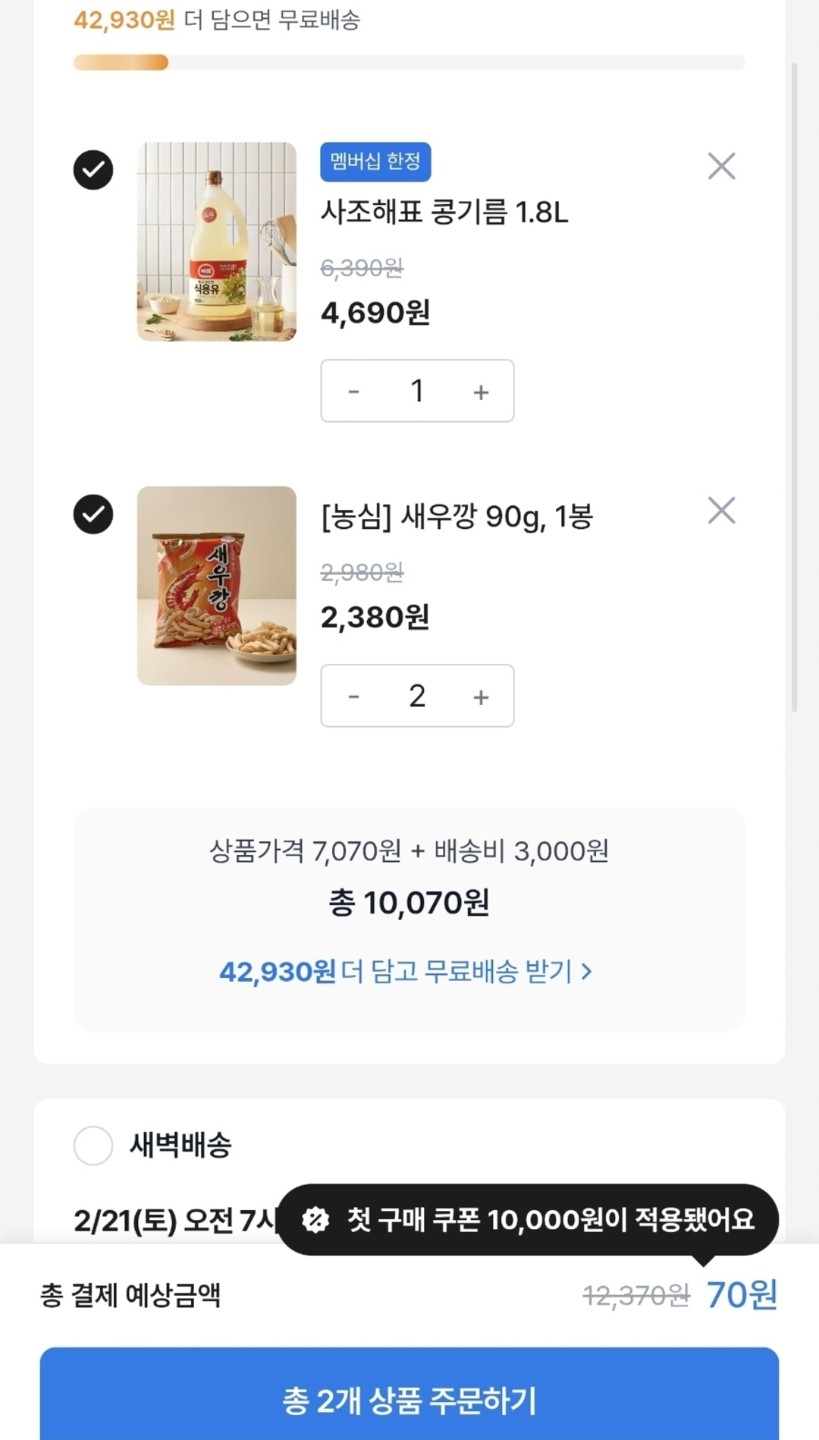
Task: Tap the 사조해표 콩기름 1.8L title
Action: 444,212
